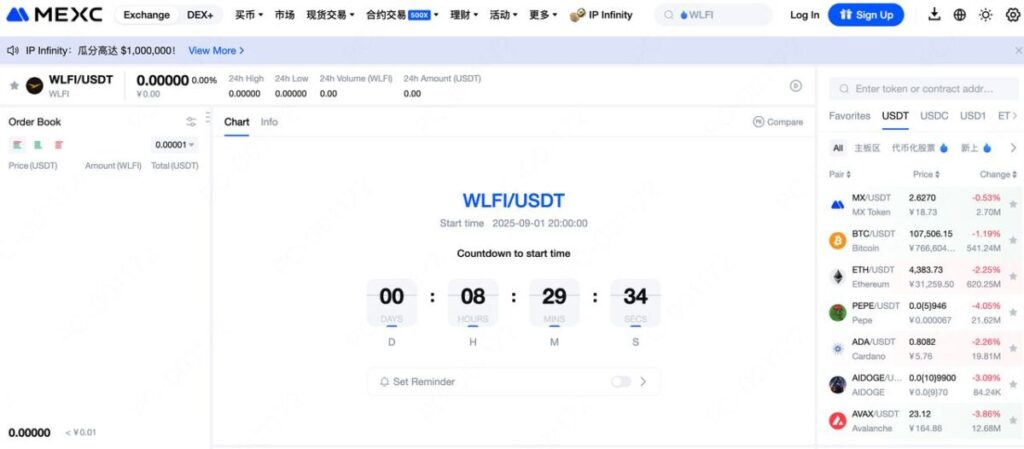Open the 理财 dropdown menu
This screenshot has height=449, width=1024.
[464, 14]
